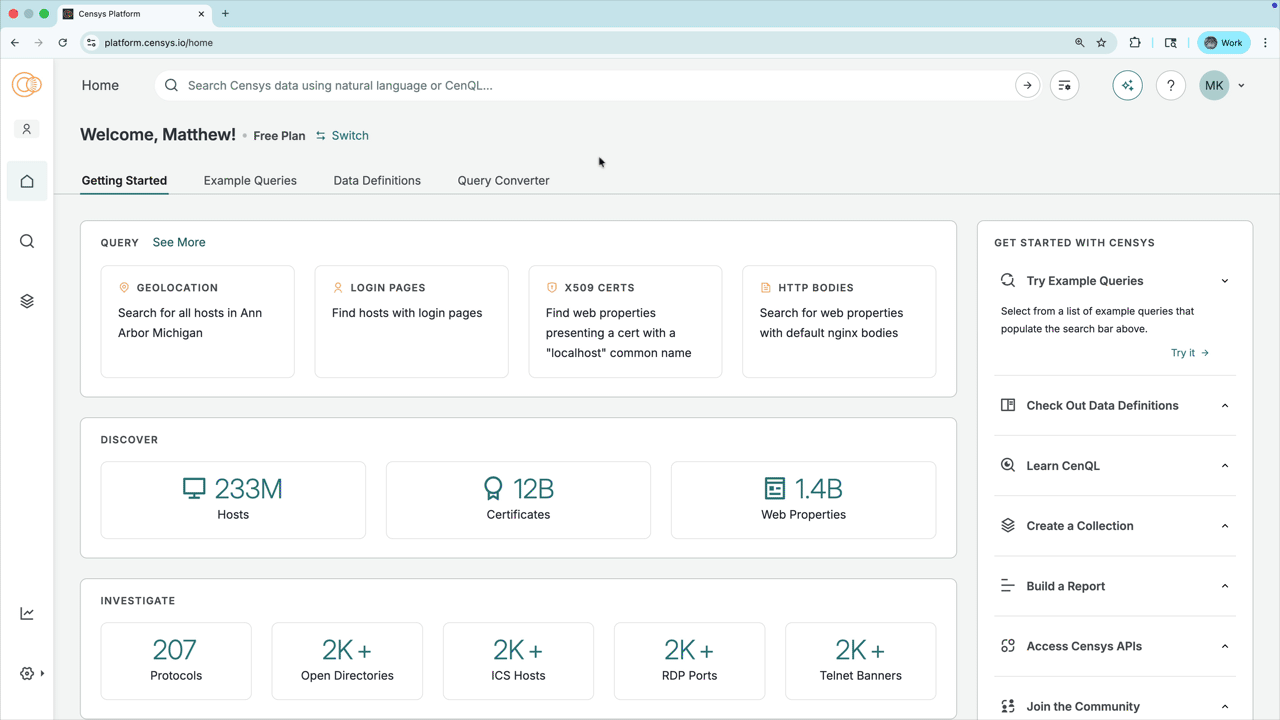The height and width of the screenshot is (720, 1280).
Task: Open the RDP Ports card
Action: coord(689,661)
